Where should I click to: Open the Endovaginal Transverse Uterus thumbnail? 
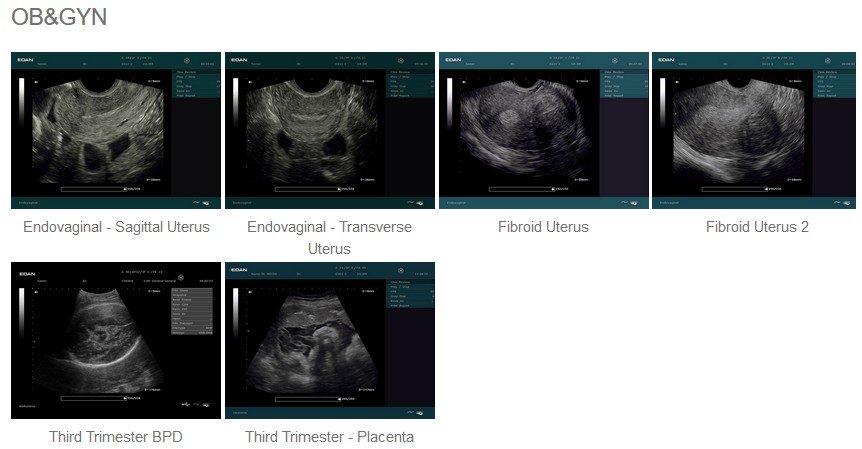330,130
